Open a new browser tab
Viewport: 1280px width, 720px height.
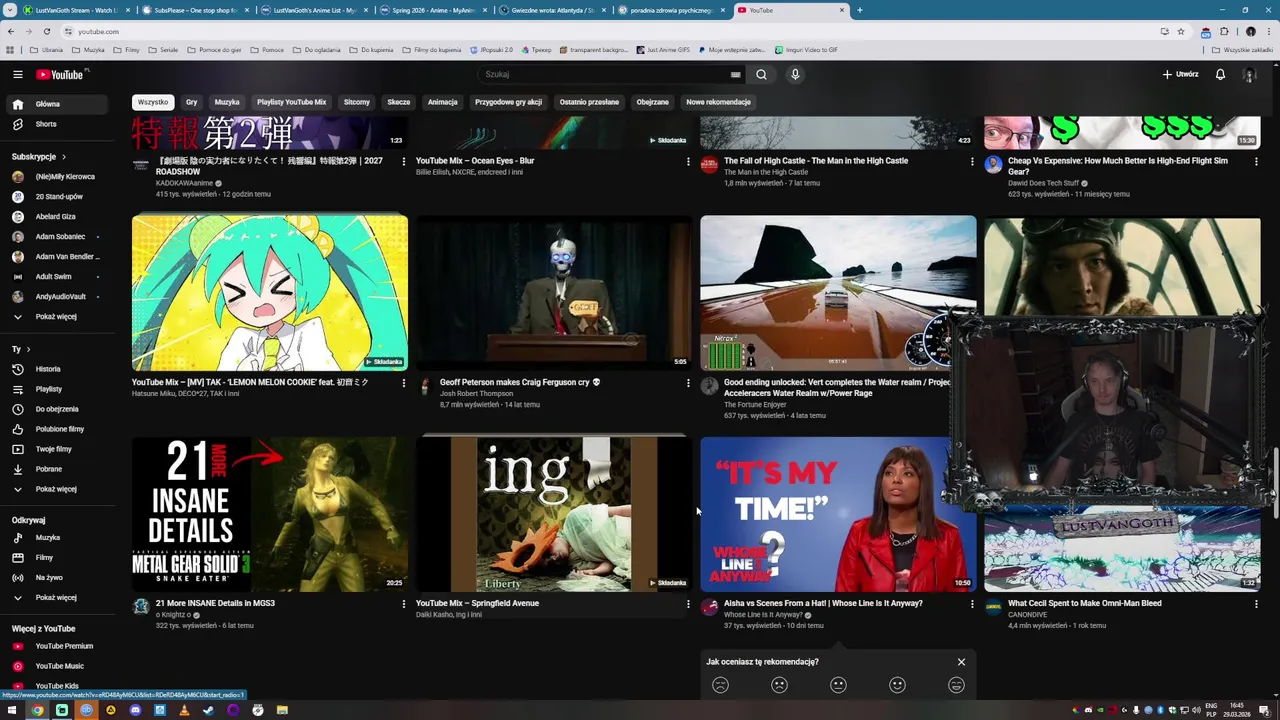pos(860,10)
